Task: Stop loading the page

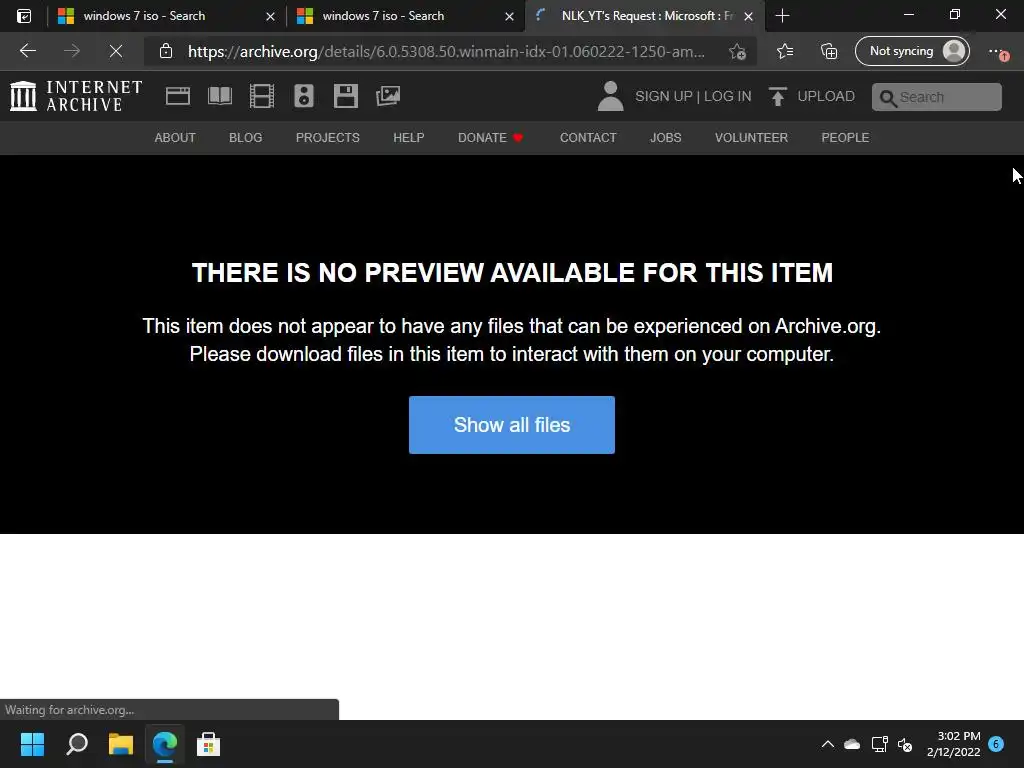Action: pyautogui.click(x=116, y=51)
